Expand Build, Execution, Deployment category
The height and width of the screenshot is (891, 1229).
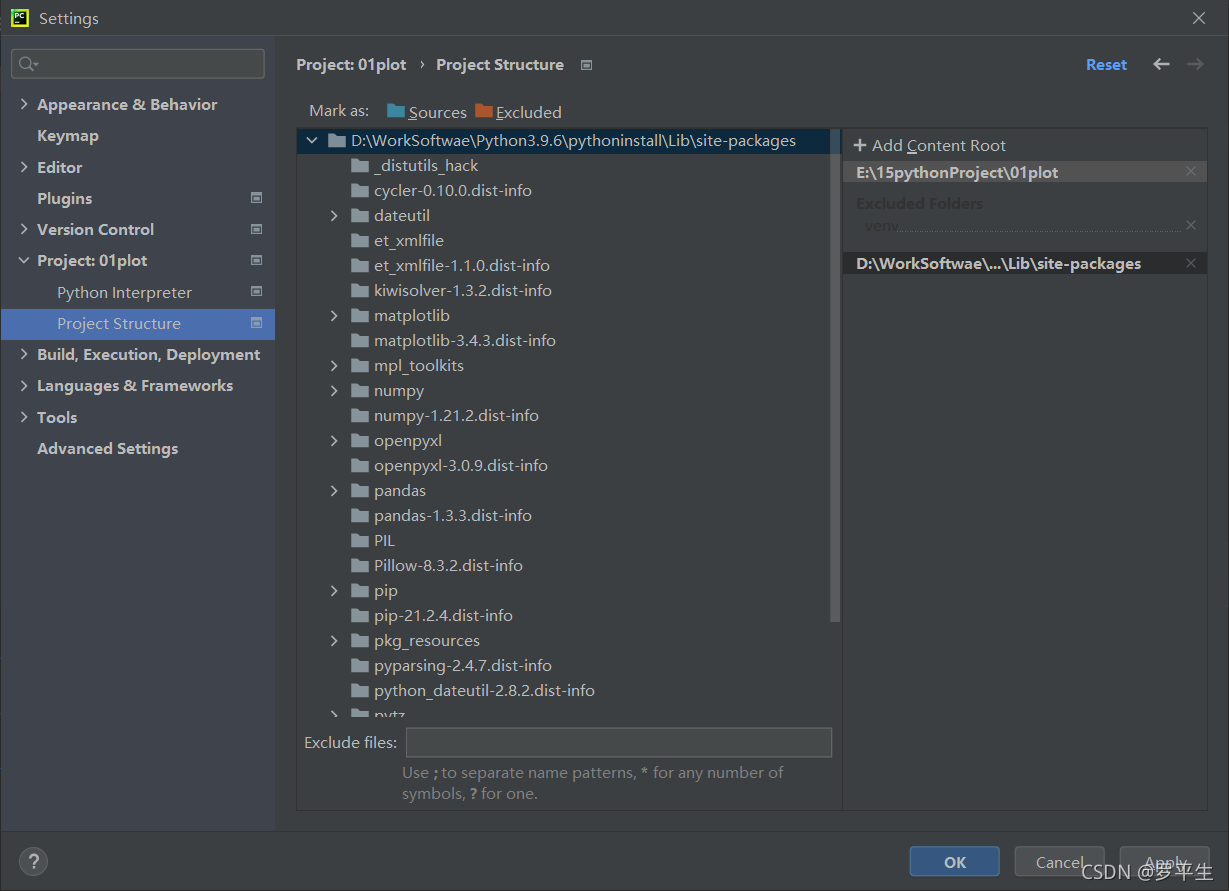[x=24, y=354]
